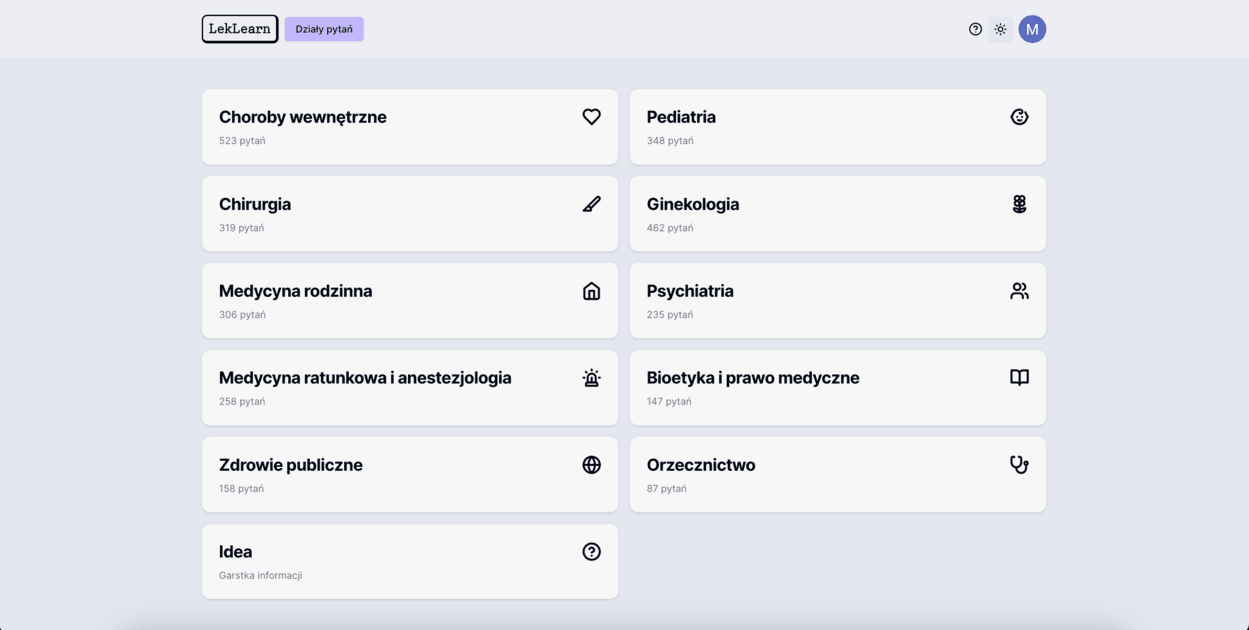Click the stethoscope icon for Orzecznictwo
This screenshot has height=630, width=1249.
pyautogui.click(x=1018, y=464)
